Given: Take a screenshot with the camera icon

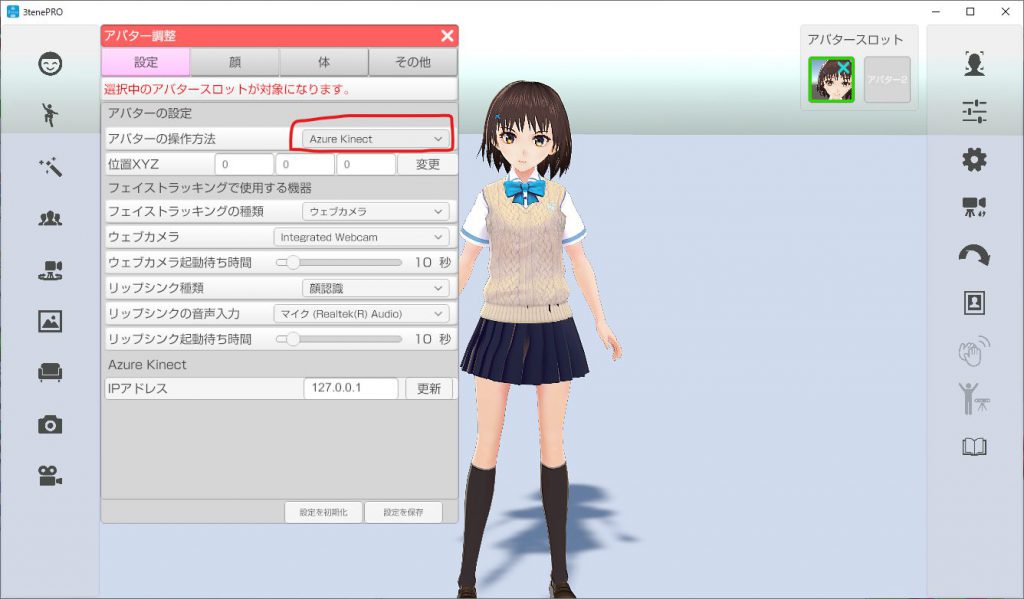Looking at the screenshot, I should [50, 425].
